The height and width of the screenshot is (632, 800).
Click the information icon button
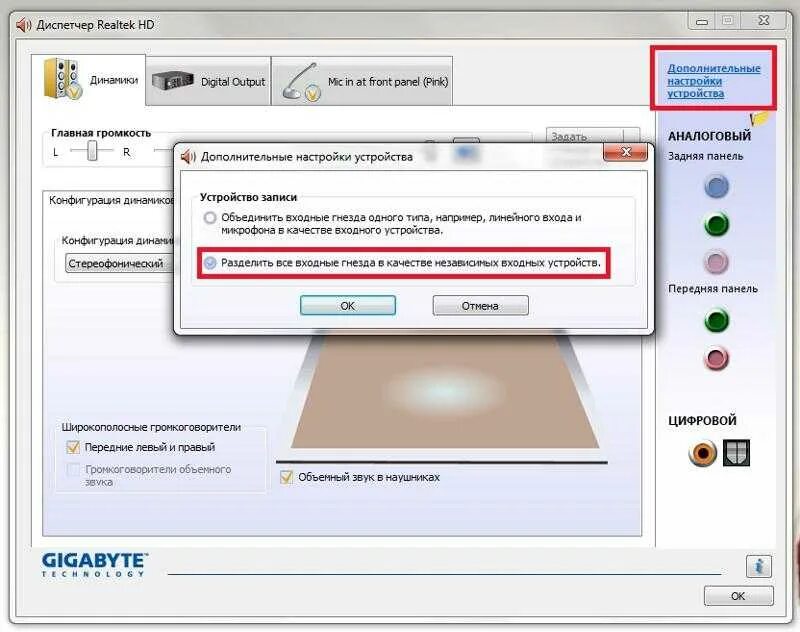[759, 566]
